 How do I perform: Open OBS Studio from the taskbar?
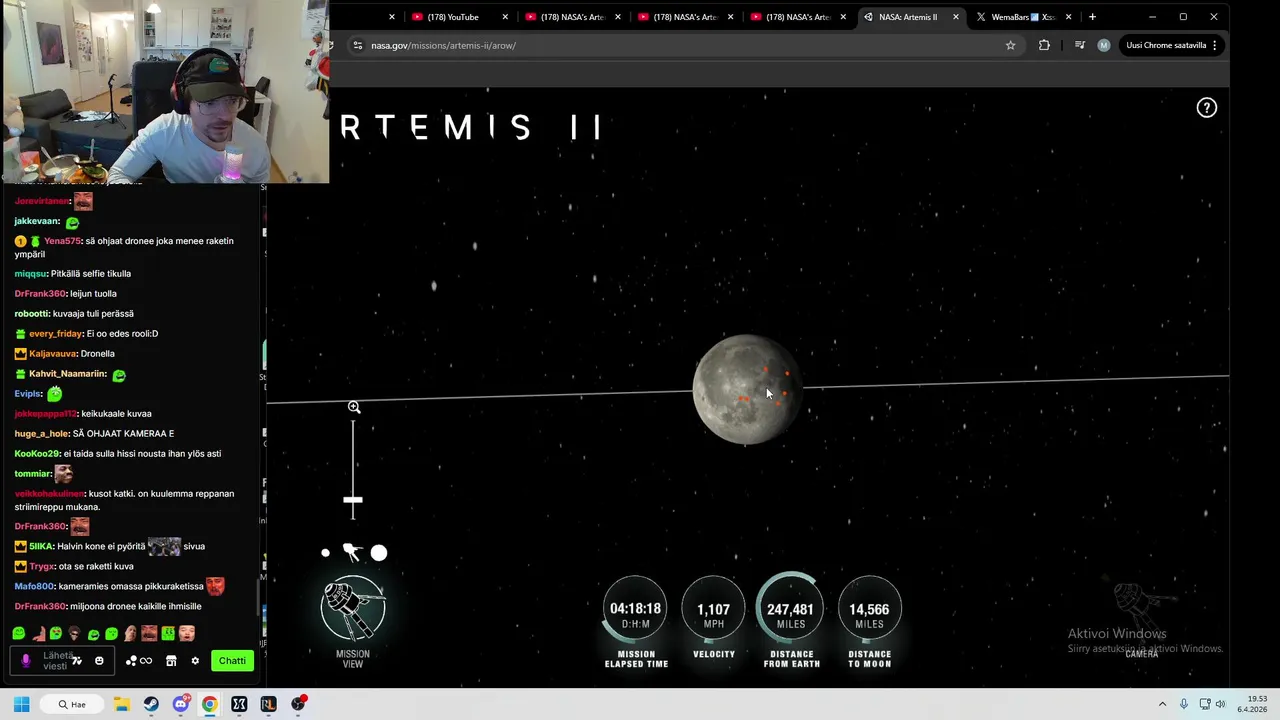click(298, 704)
